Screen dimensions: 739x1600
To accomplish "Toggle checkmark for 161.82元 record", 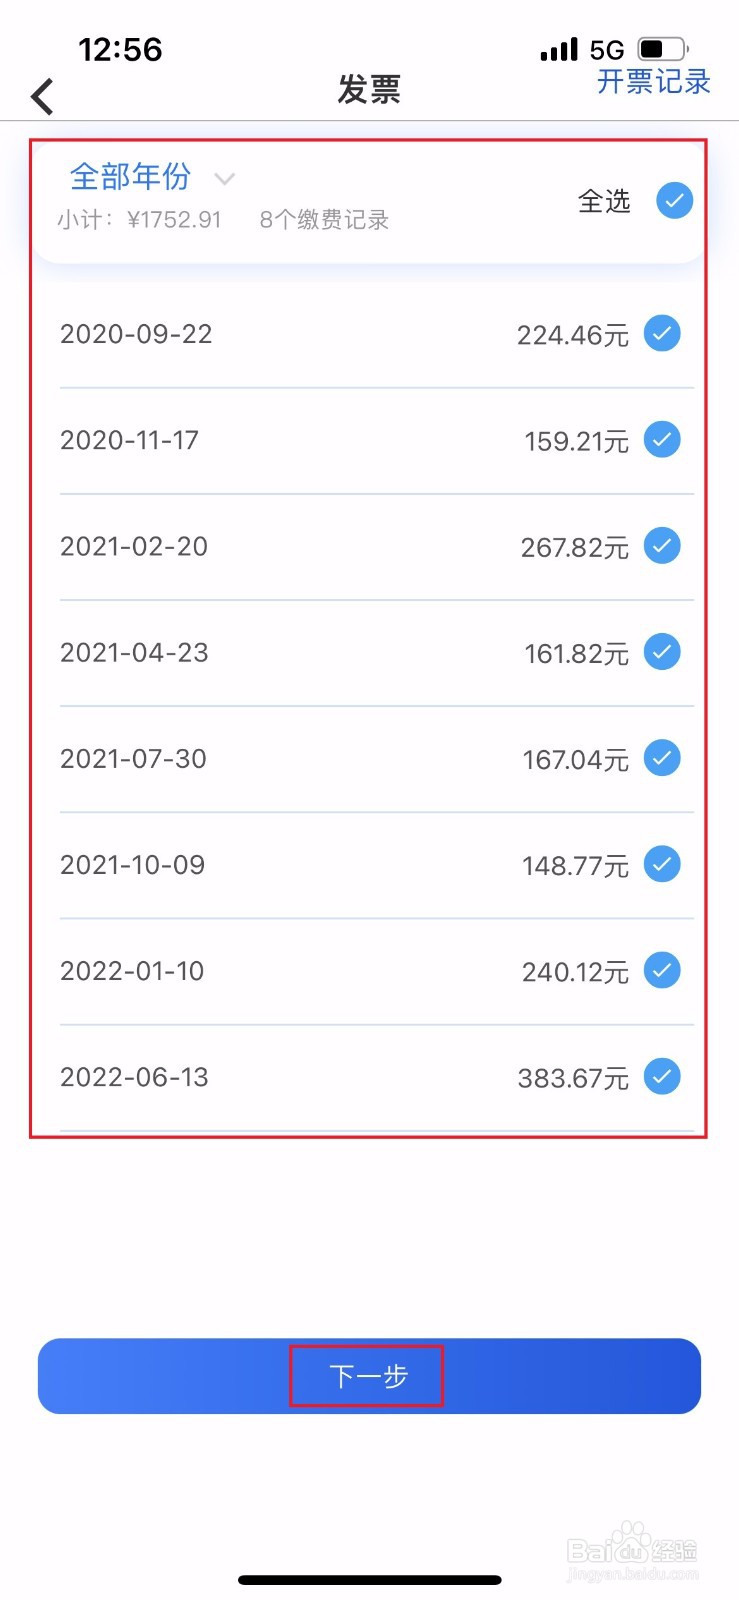I will point(662,652).
